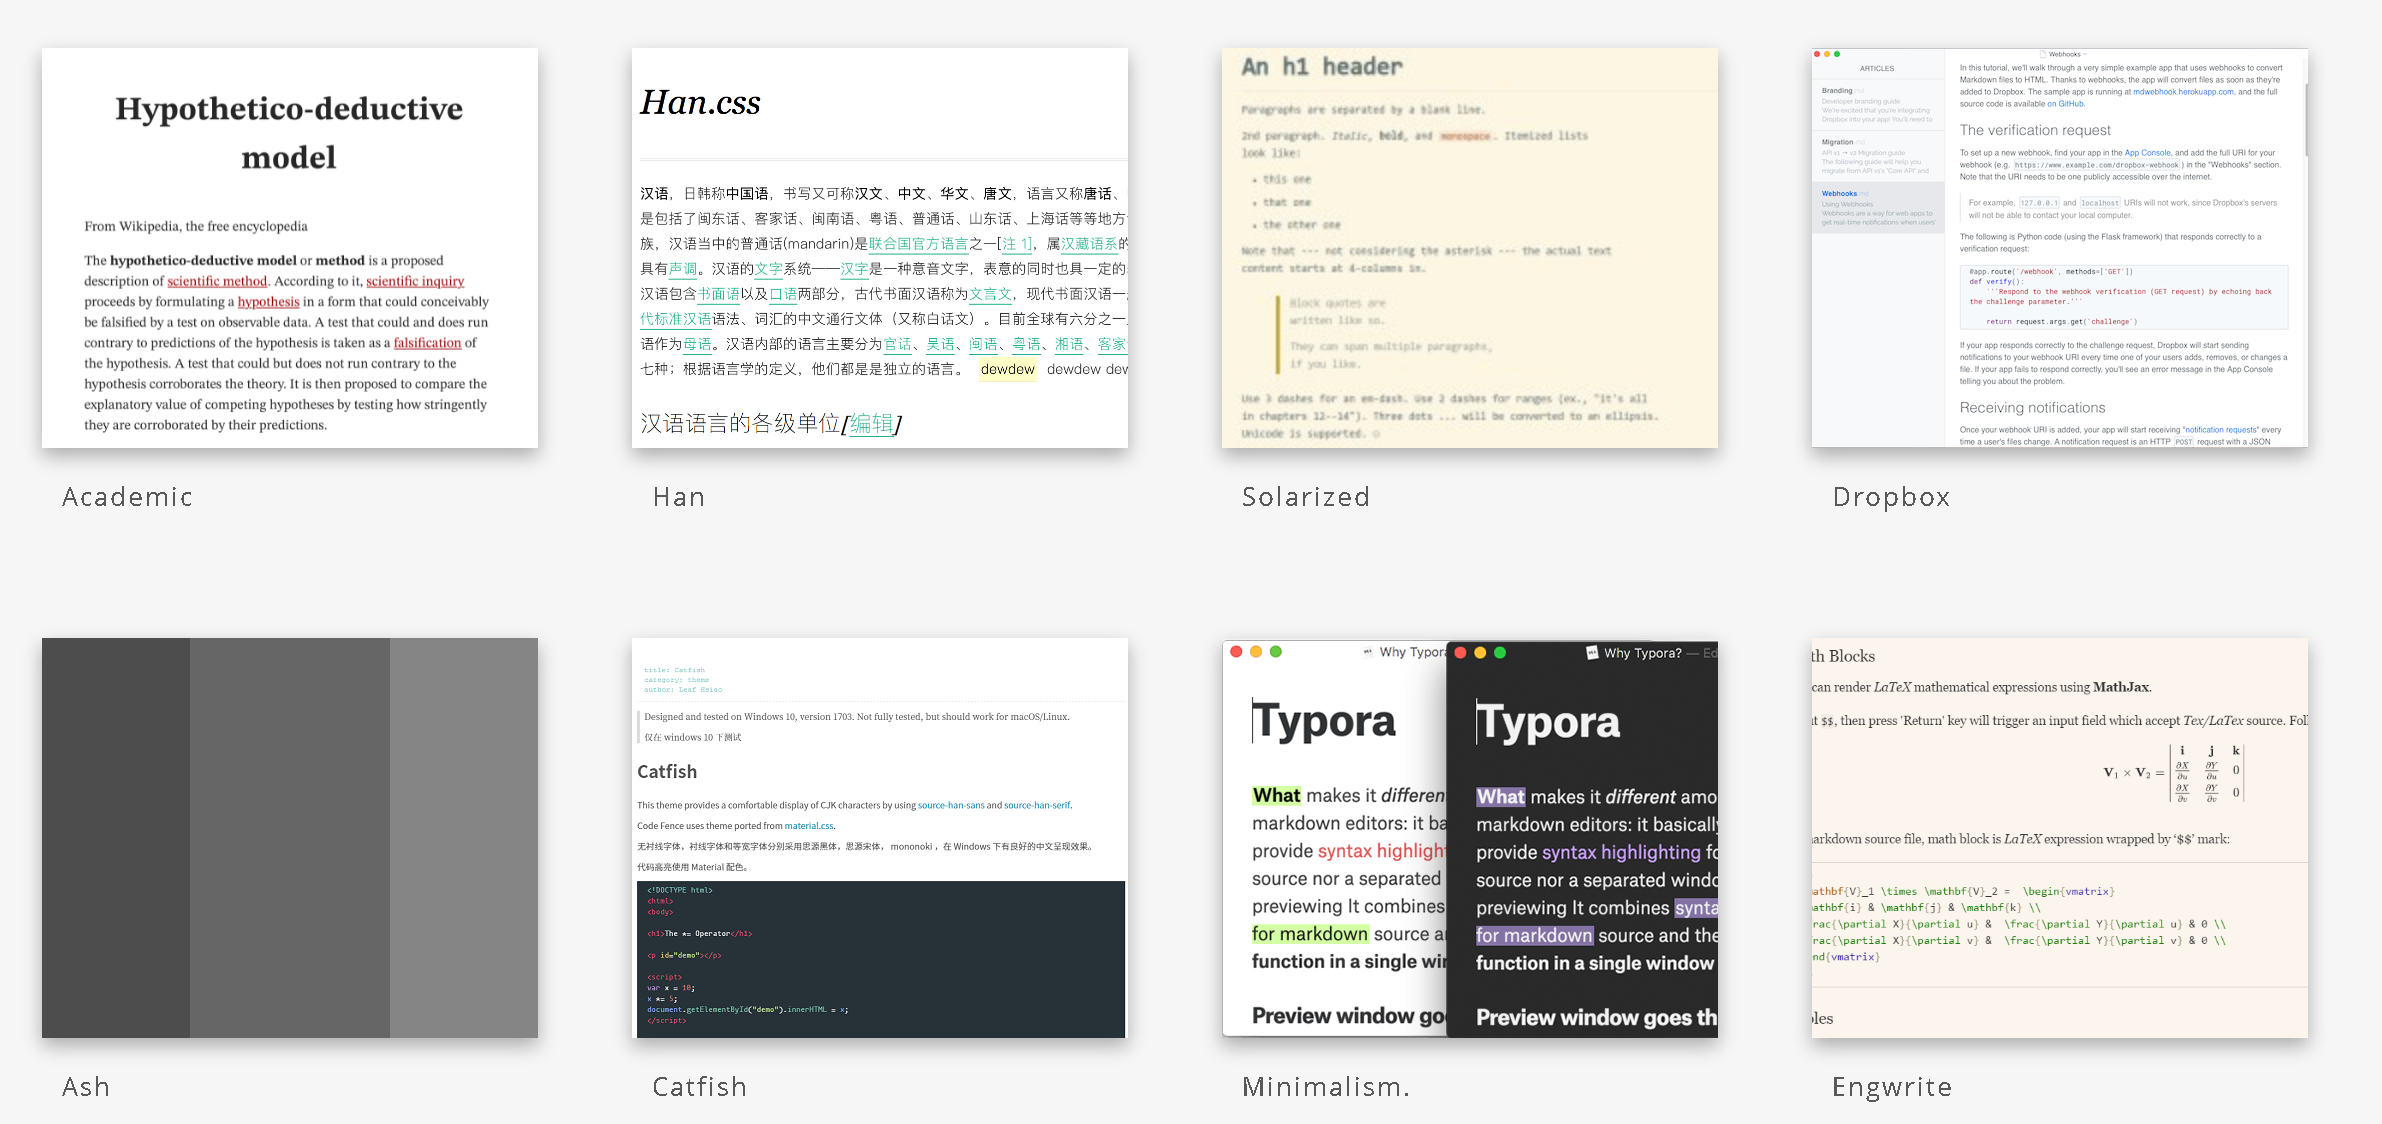Open the Dropbox theme preview
This screenshot has width=2382, height=1124.
pyautogui.click(x=2059, y=248)
